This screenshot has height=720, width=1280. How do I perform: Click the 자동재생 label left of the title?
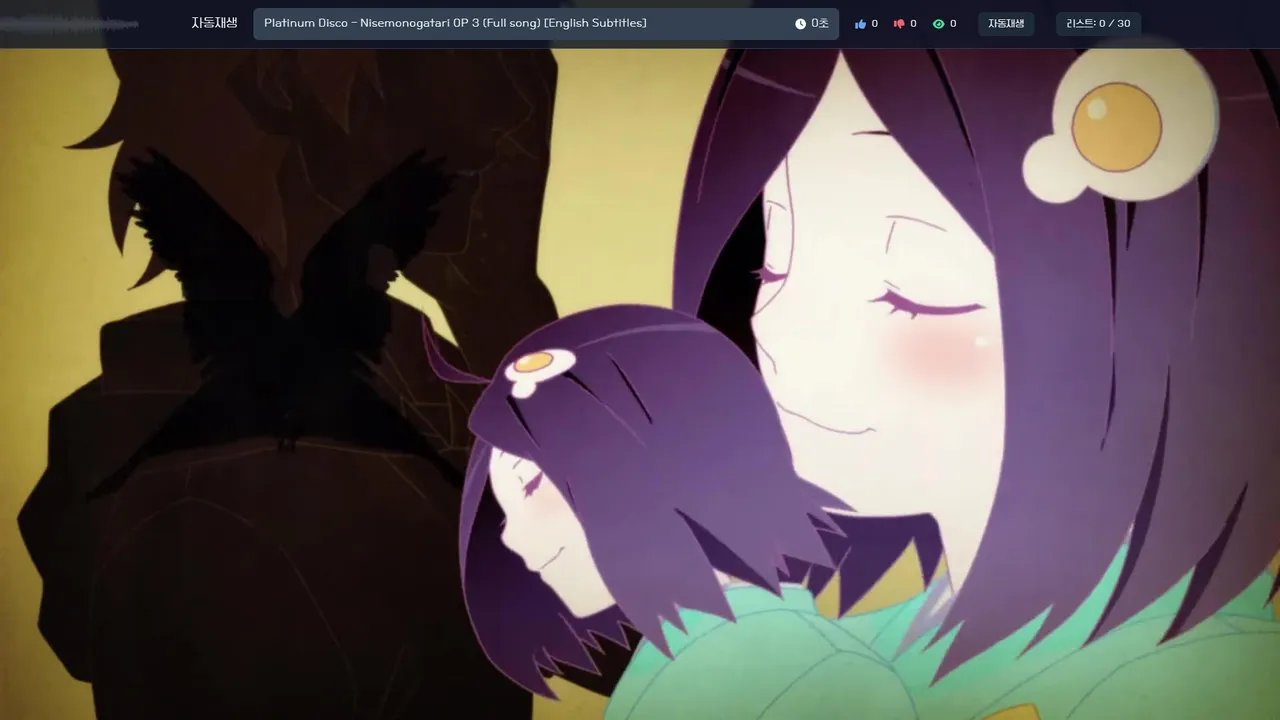pyautogui.click(x=214, y=23)
